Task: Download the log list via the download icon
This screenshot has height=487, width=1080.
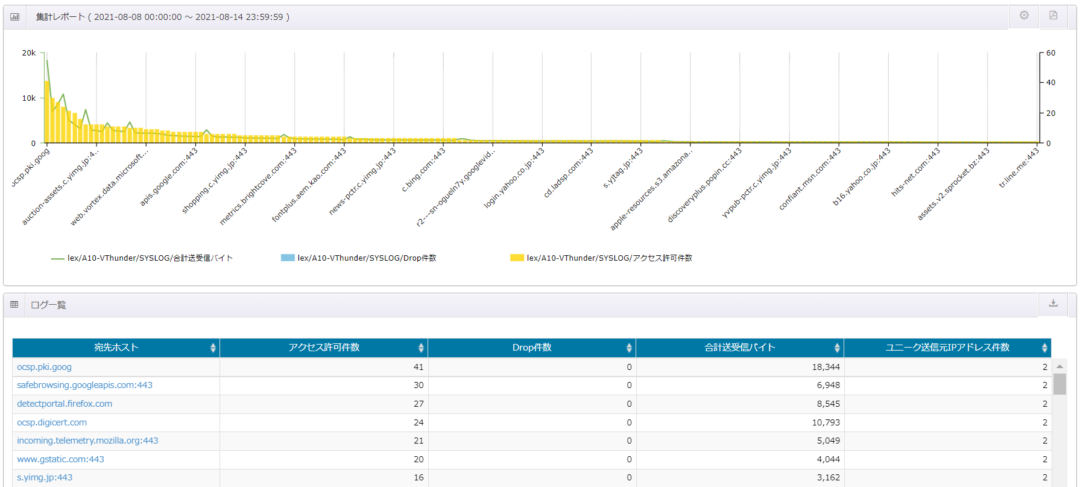Action: (1053, 303)
